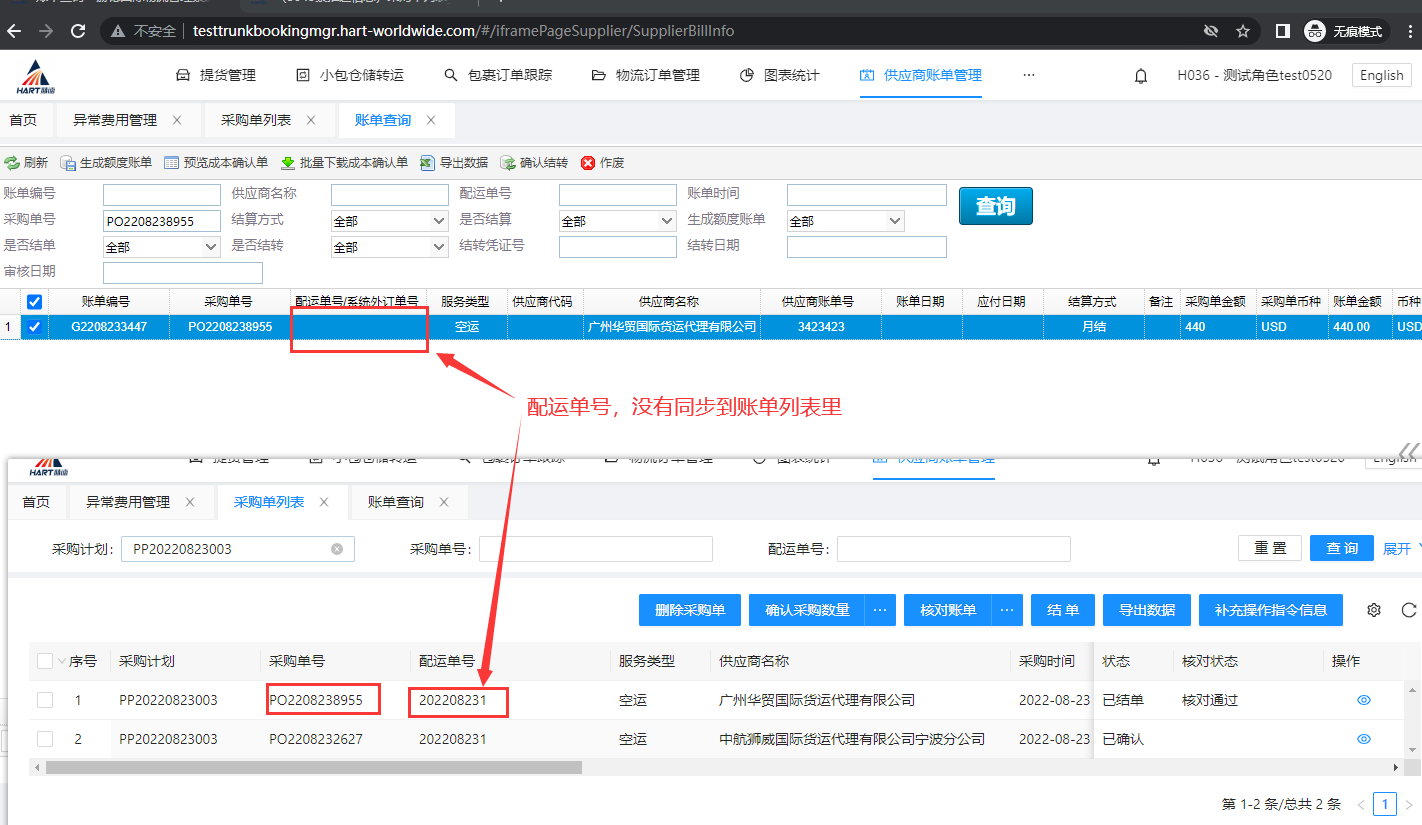This screenshot has width=1422, height=825.
Task: Open the 物流订单管理 menu
Action: coord(645,75)
